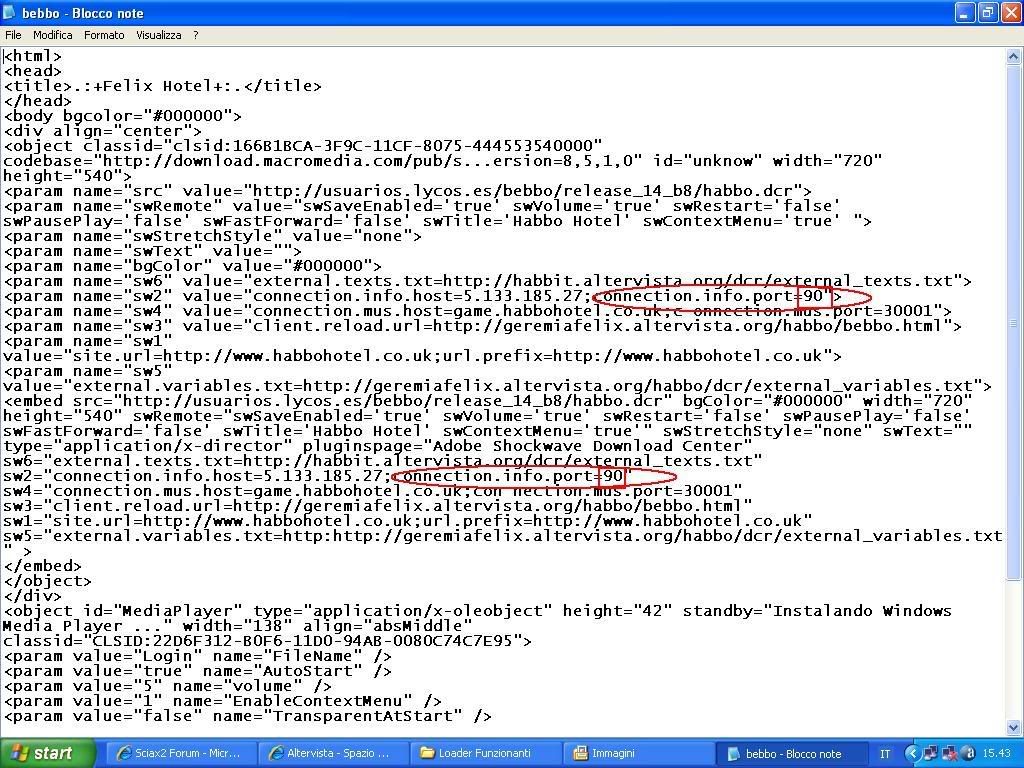The width and height of the screenshot is (1024, 768).
Task: Click the type="application/x-director" line
Action: tap(377, 447)
